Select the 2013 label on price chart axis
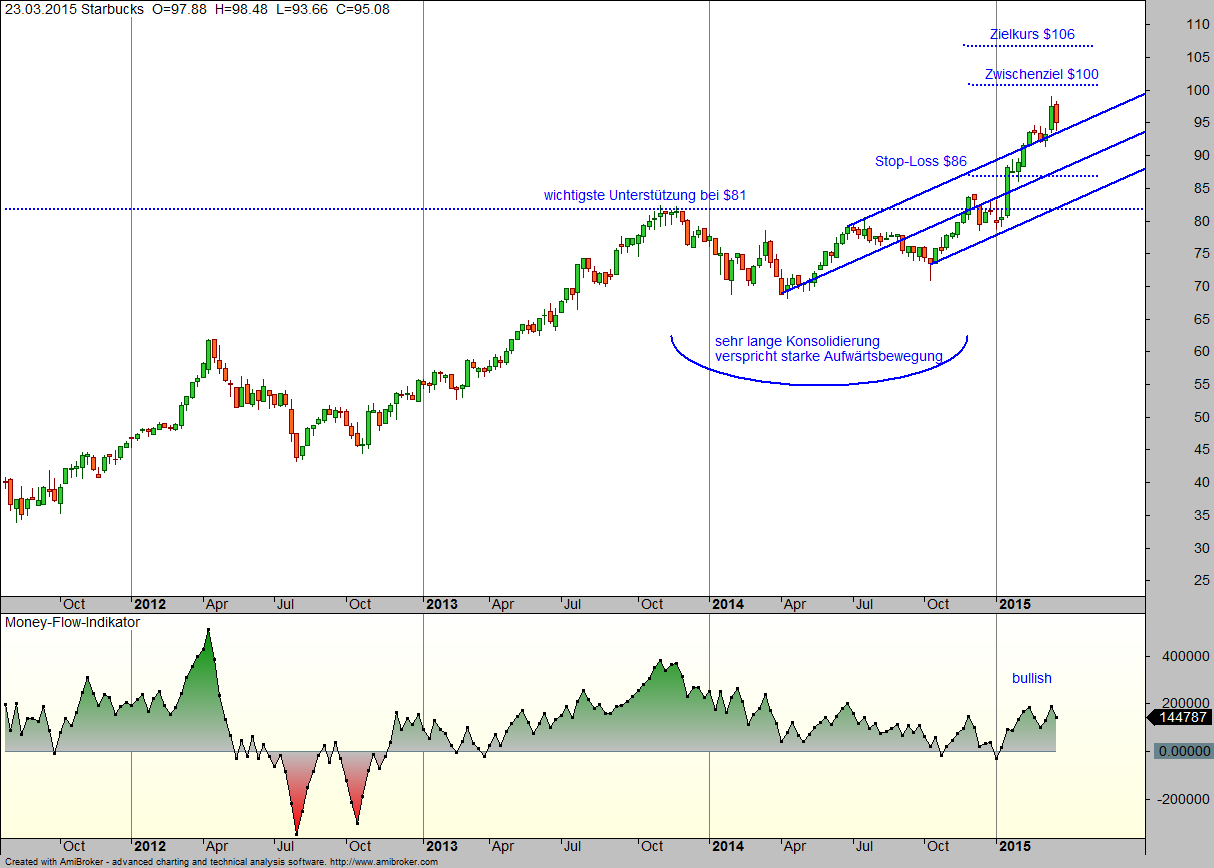This screenshot has width=1214, height=868. (442, 604)
